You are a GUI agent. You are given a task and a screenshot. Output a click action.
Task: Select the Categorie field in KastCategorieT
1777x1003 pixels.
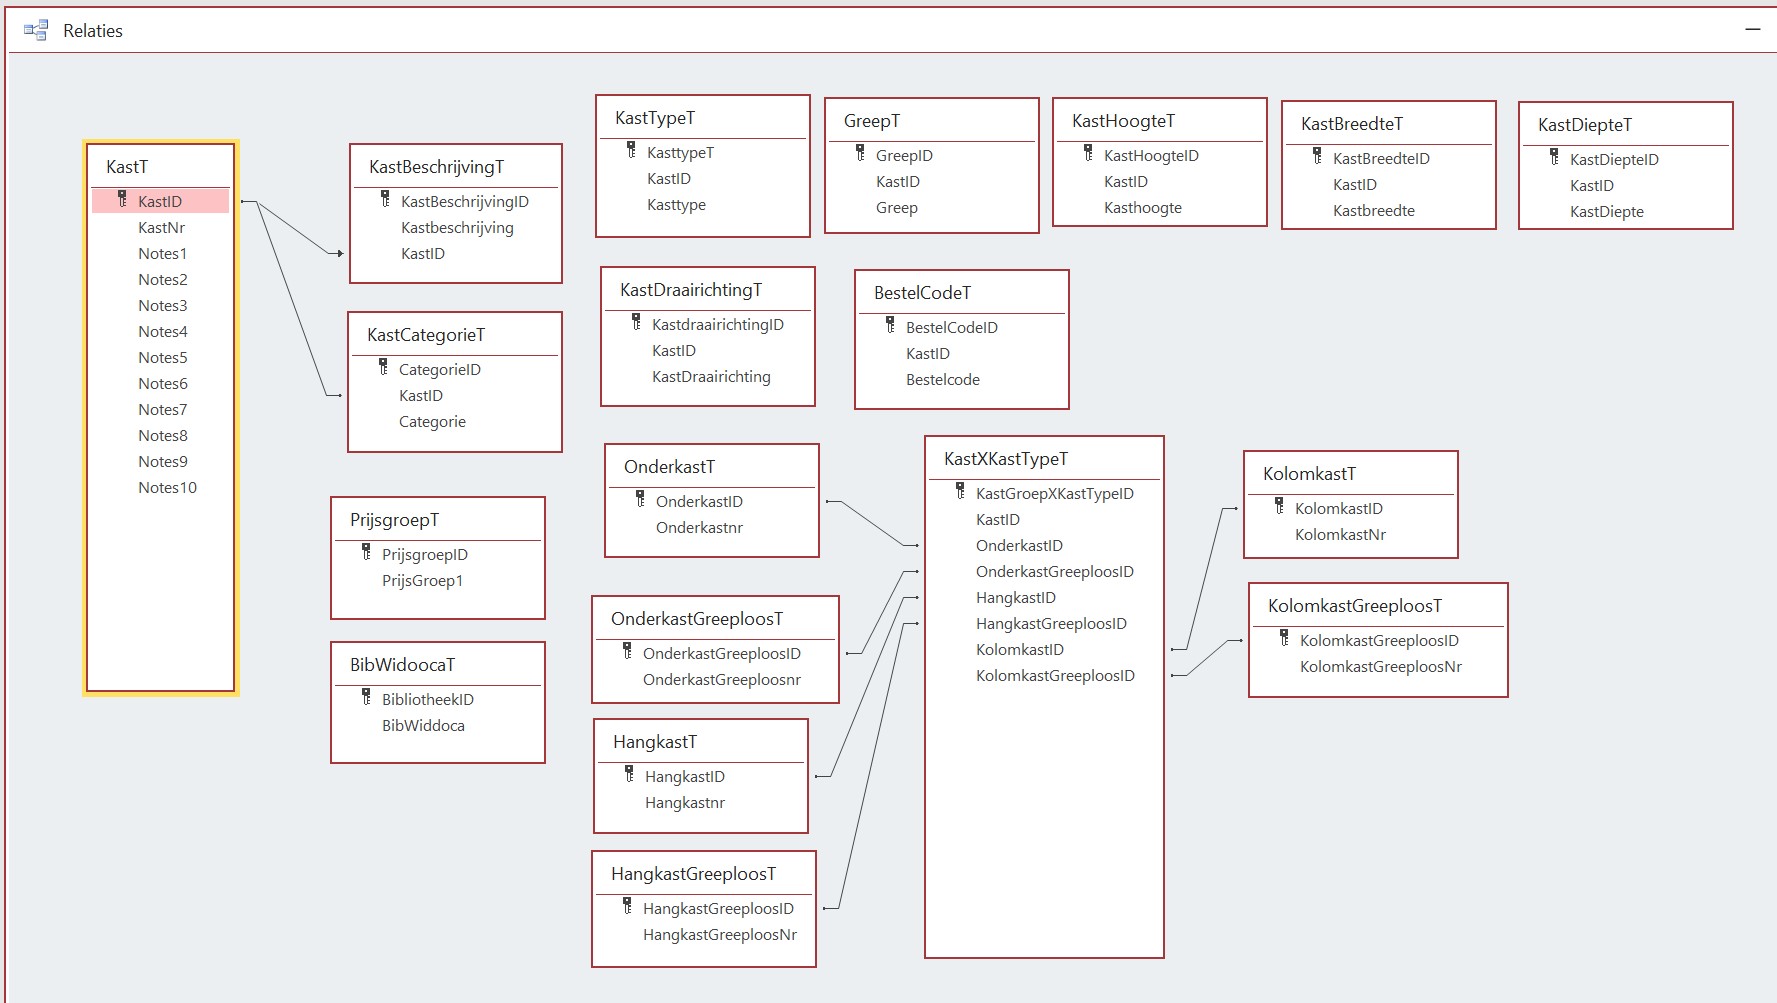pyautogui.click(x=432, y=422)
